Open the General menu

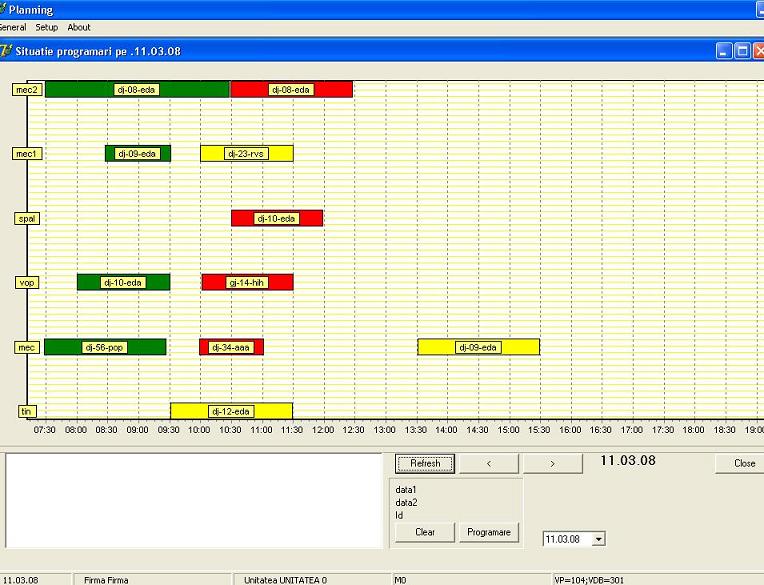[12, 27]
